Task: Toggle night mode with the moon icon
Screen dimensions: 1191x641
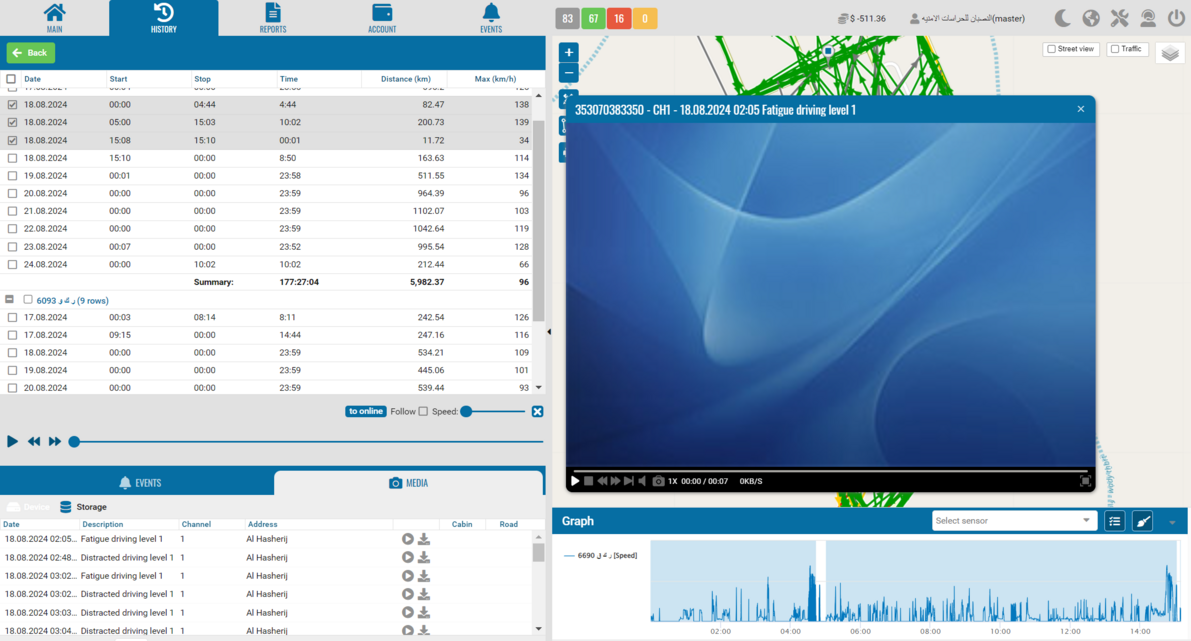Action: click(x=1063, y=18)
